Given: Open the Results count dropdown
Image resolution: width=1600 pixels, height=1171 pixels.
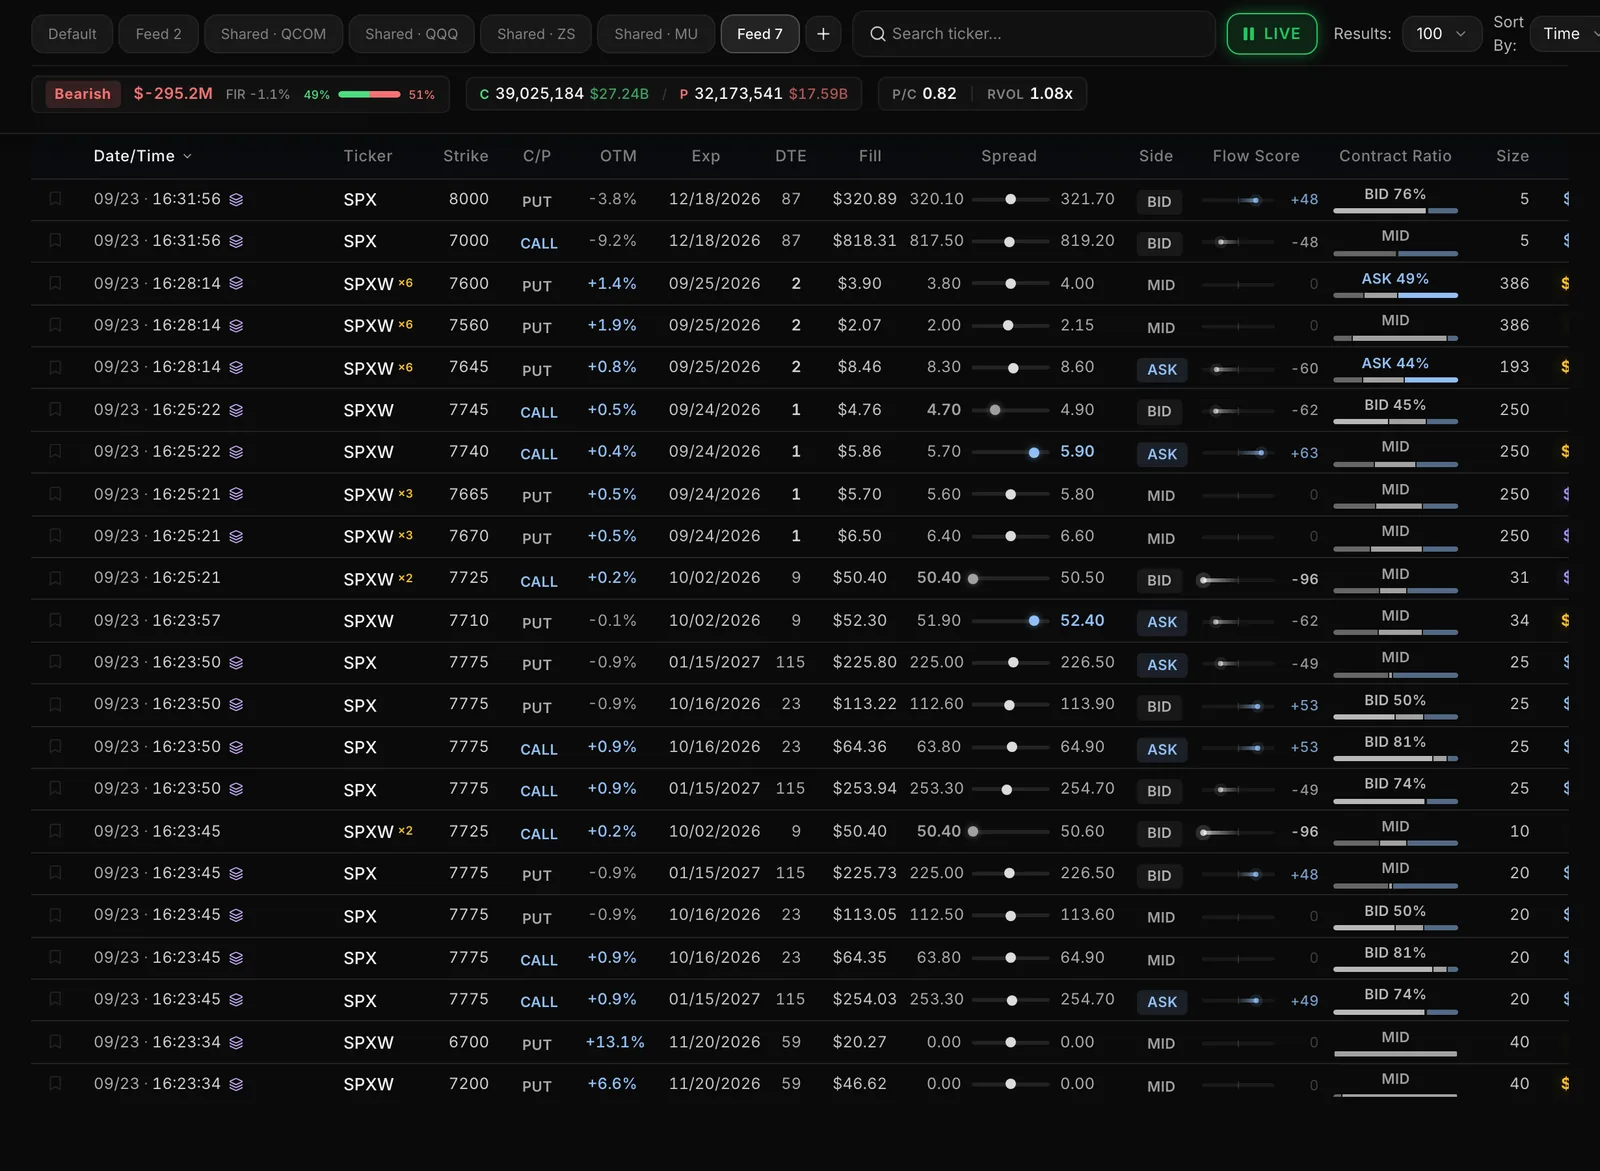Looking at the screenshot, I should (x=1442, y=34).
